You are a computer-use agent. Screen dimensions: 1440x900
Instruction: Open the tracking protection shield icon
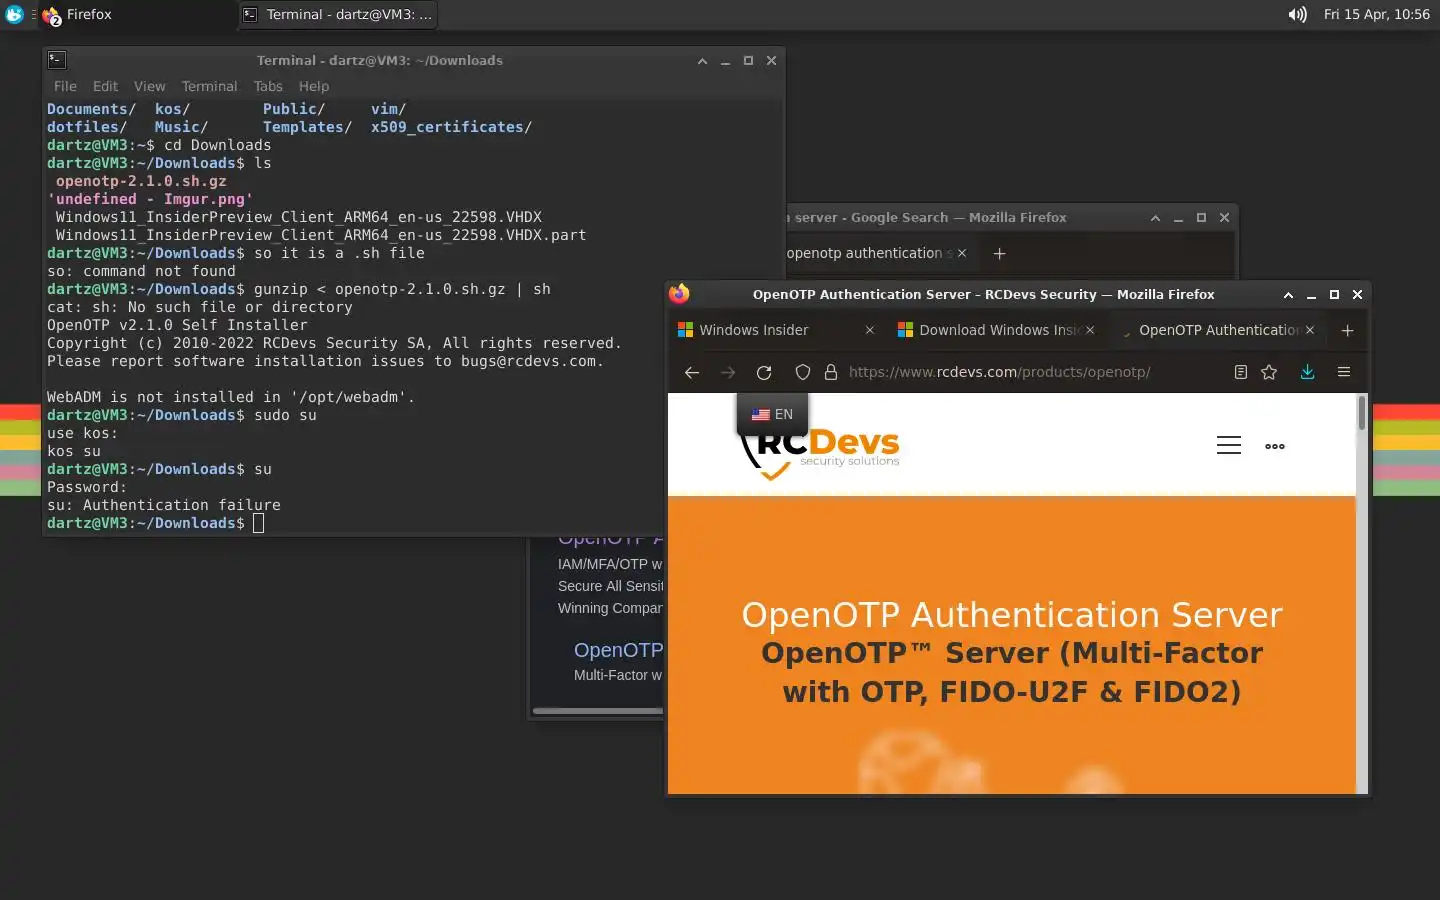pos(802,372)
